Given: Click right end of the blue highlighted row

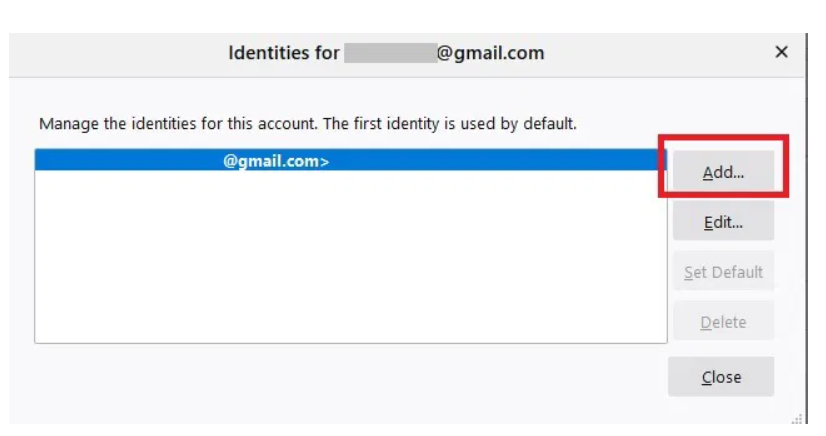Looking at the screenshot, I should click(640, 160).
